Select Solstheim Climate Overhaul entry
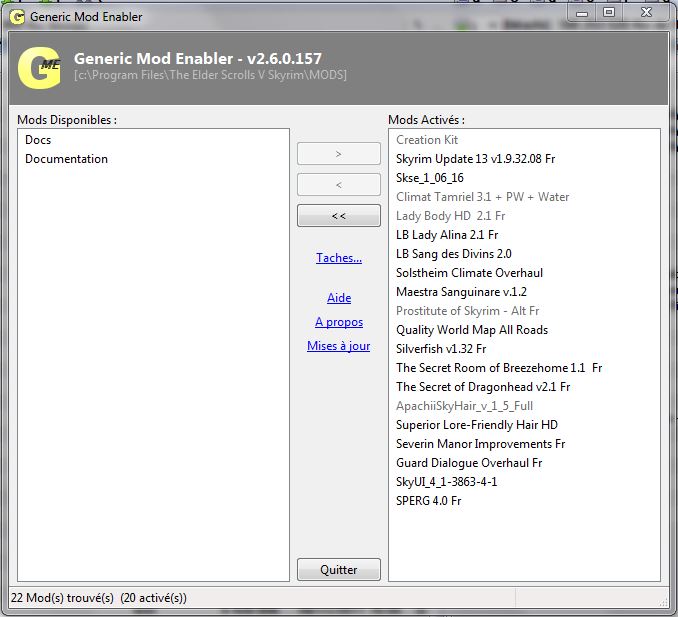 (x=469, y=273)
